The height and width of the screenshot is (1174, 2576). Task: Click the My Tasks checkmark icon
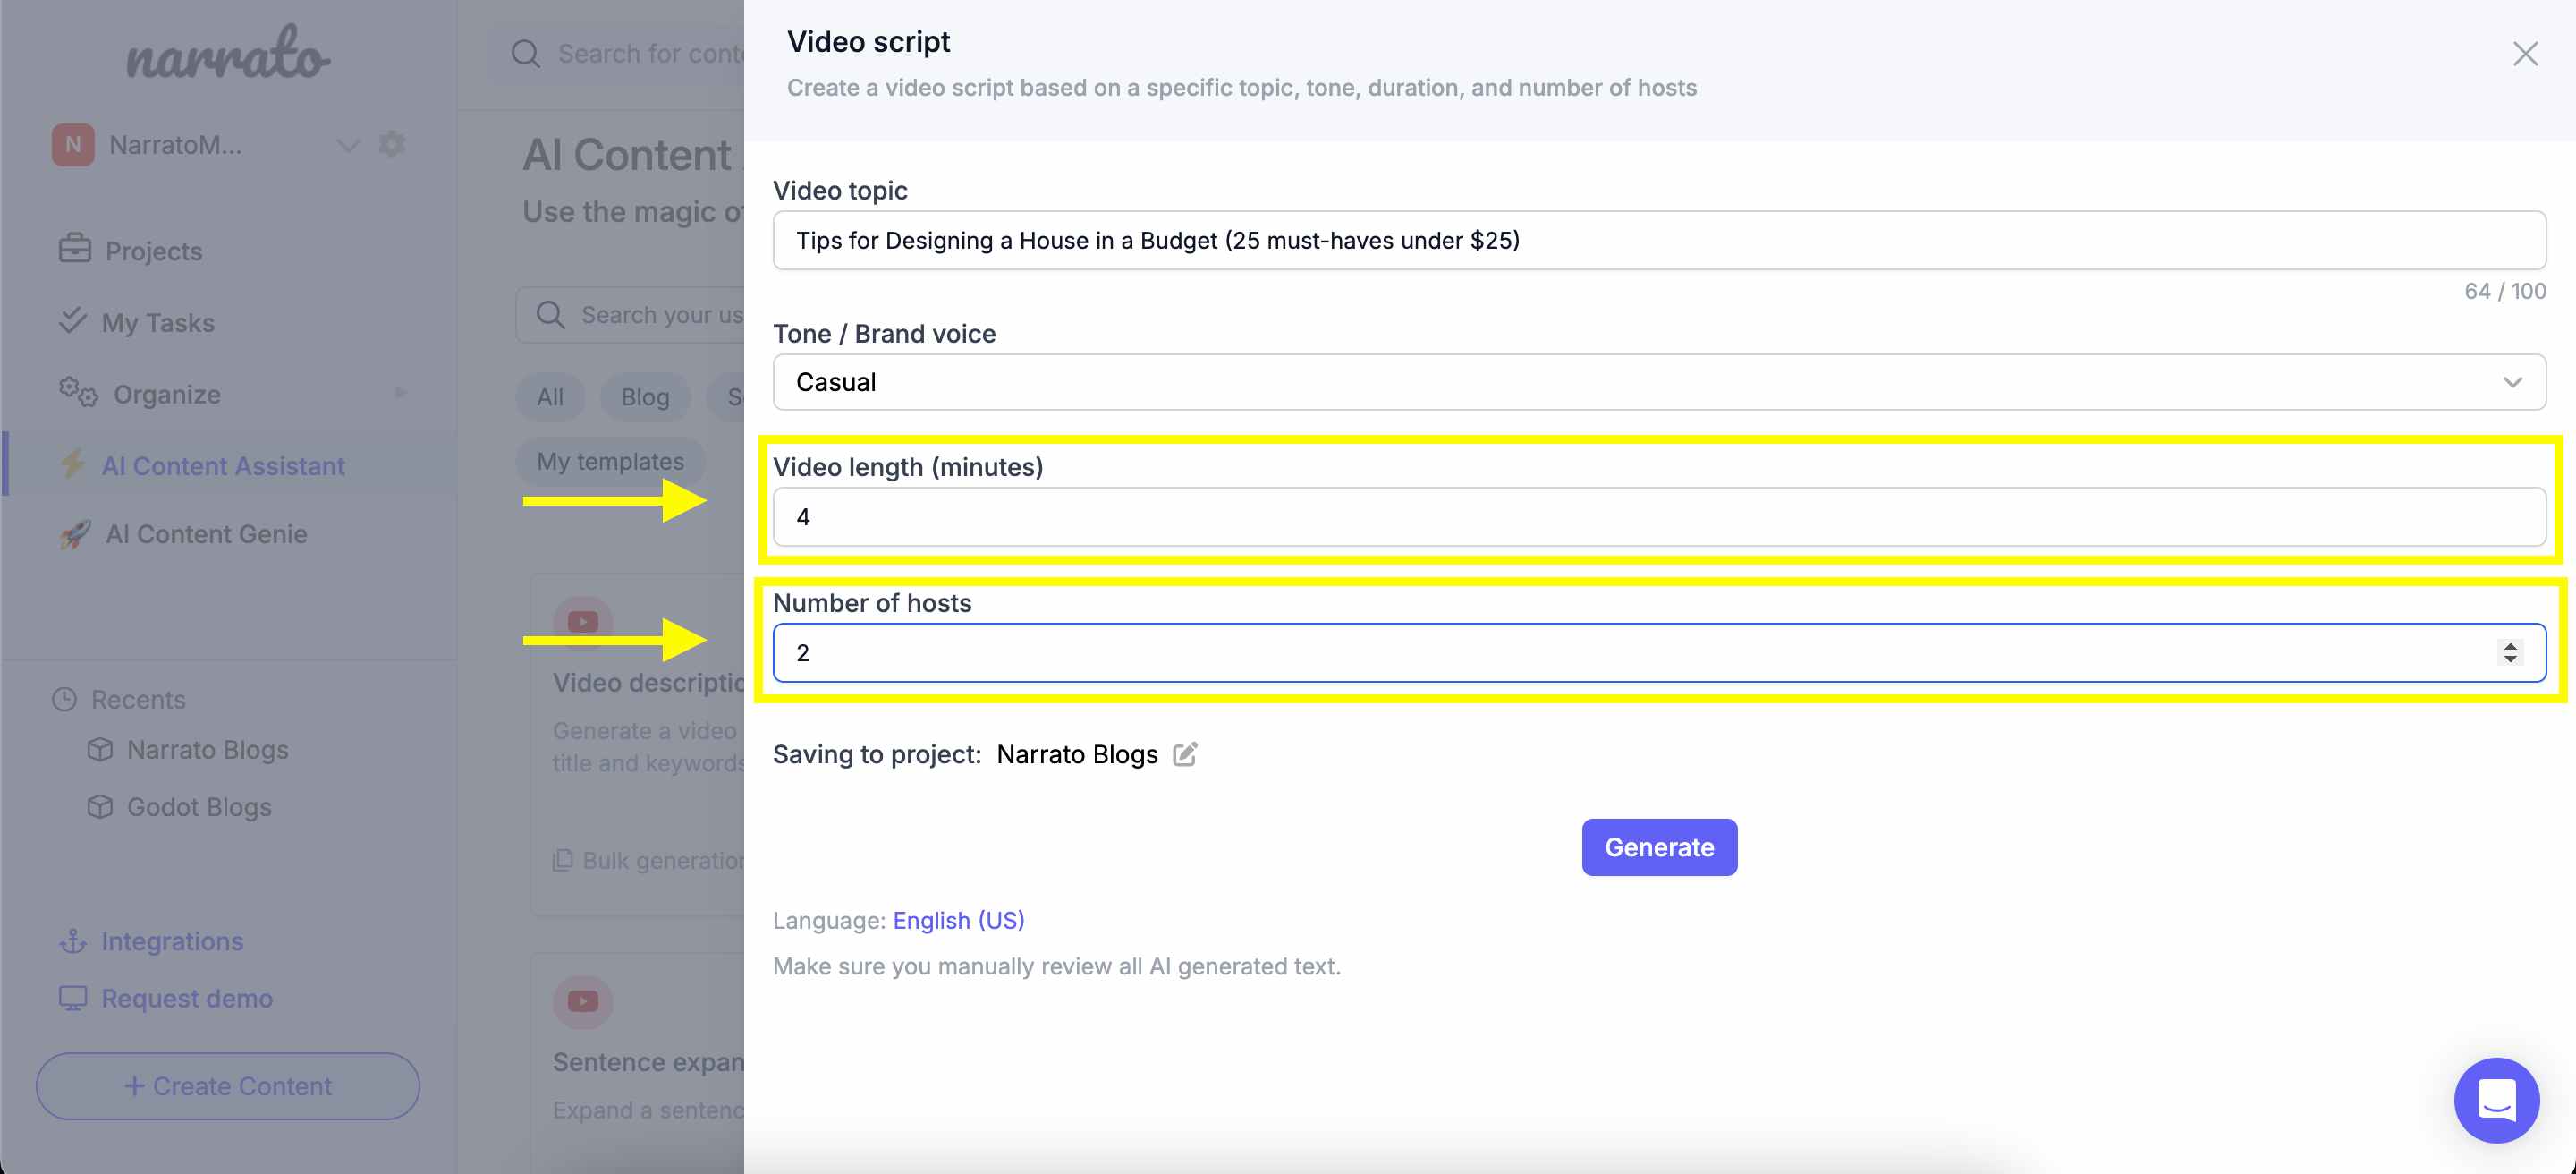[x=73, y=321]
